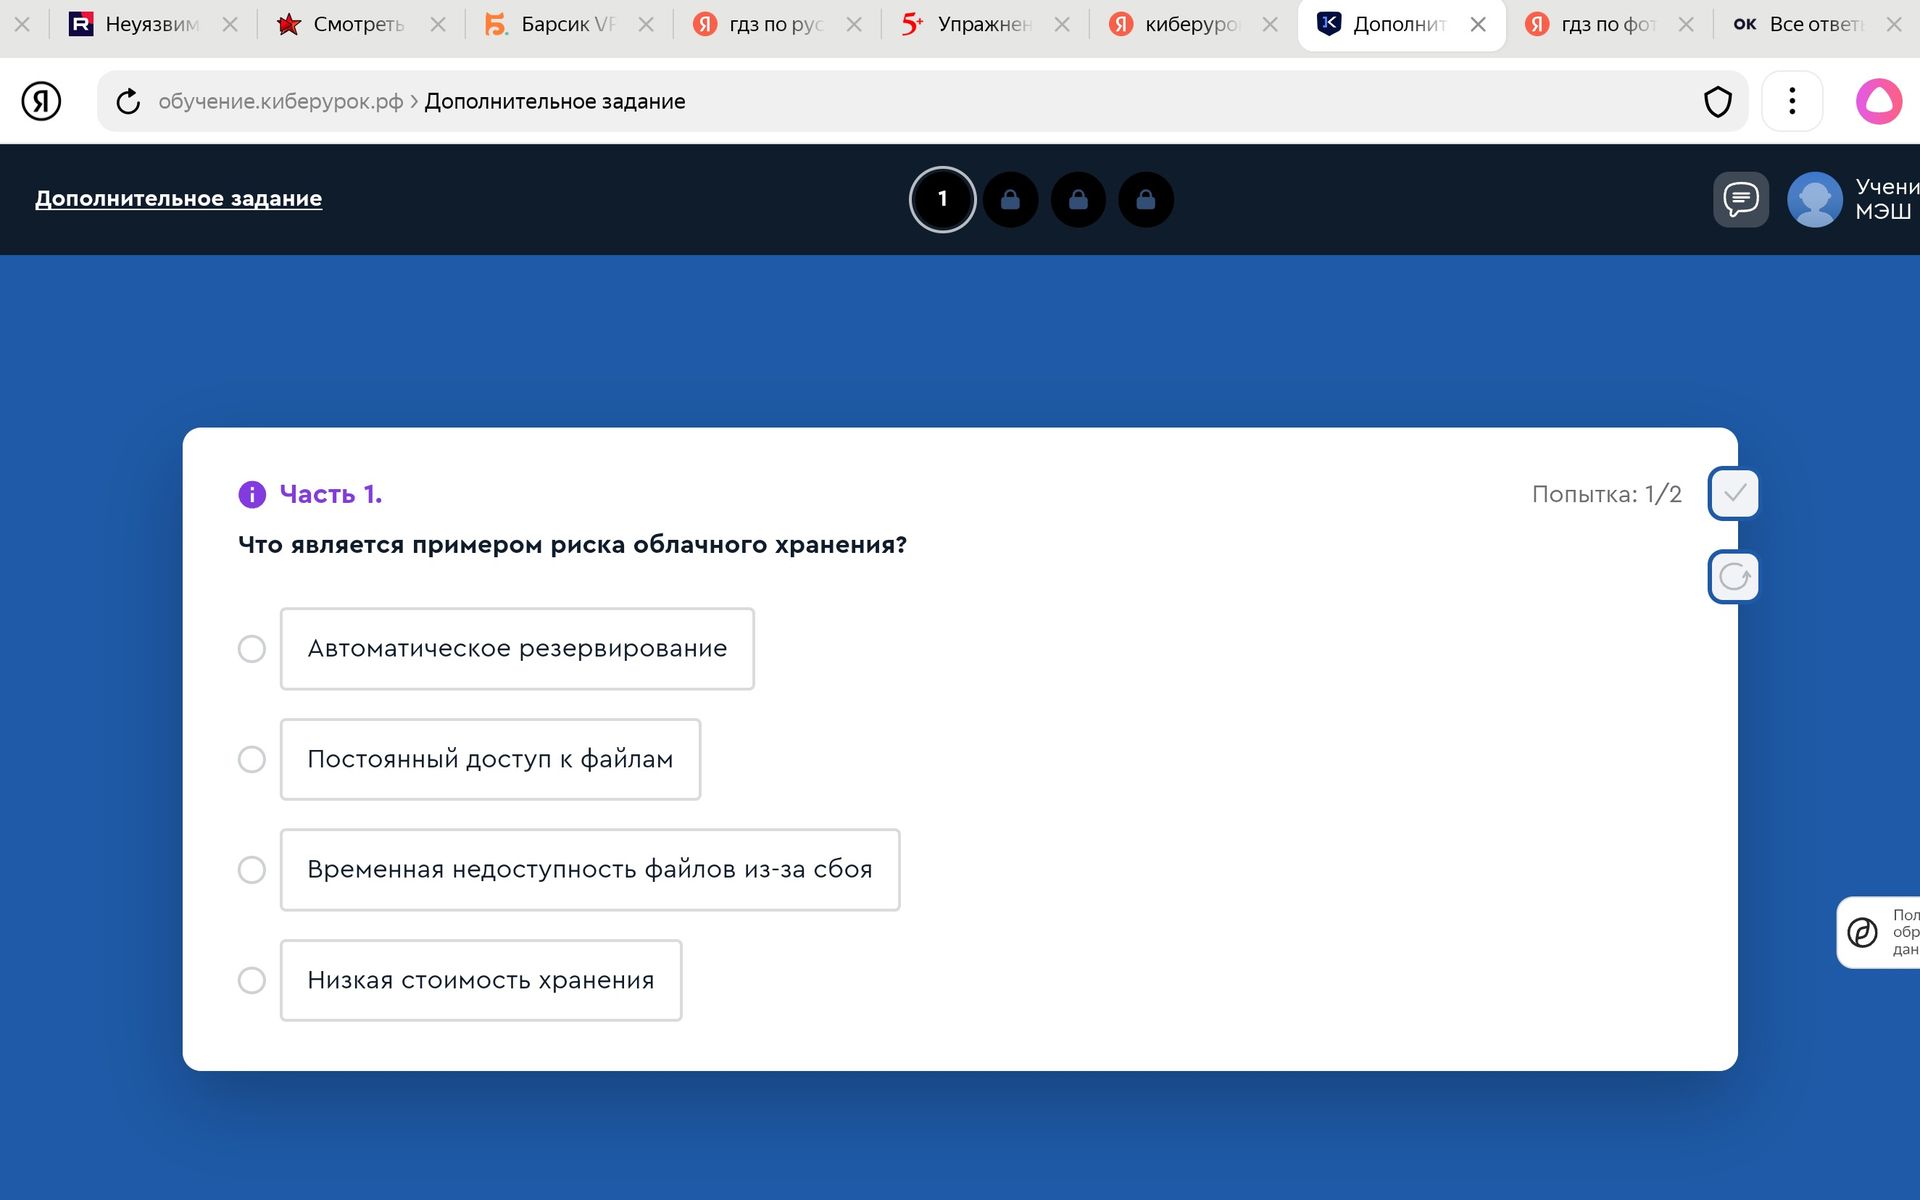Viewport: 1920px width, 1200px height.
Task: Reload the page with the refresh icon
Action: (x=128, y=101)
